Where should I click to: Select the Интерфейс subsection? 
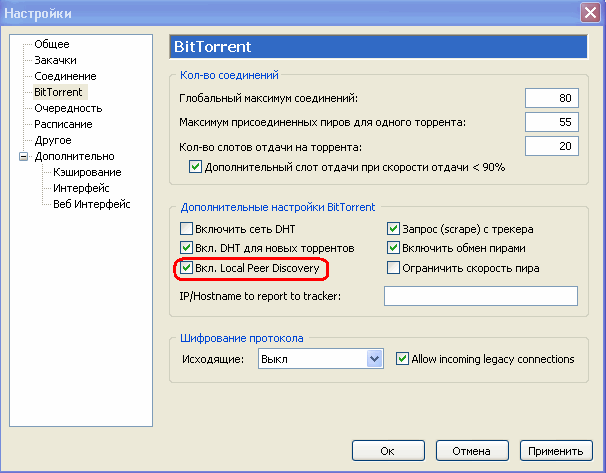tap(81, 188)
